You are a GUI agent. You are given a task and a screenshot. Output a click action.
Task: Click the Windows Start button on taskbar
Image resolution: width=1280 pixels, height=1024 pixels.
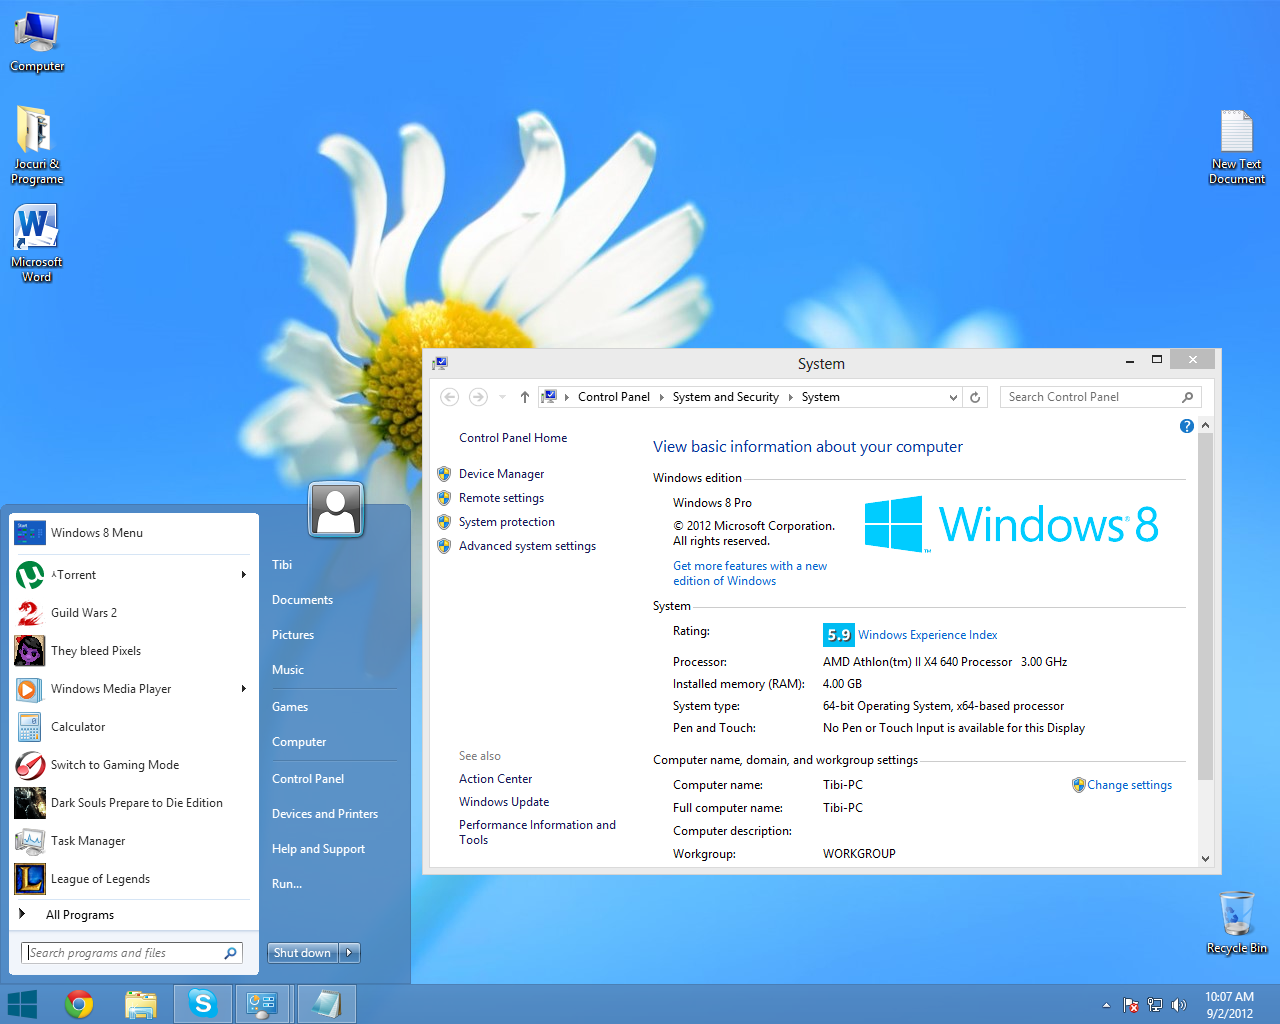coord(22,1004)
